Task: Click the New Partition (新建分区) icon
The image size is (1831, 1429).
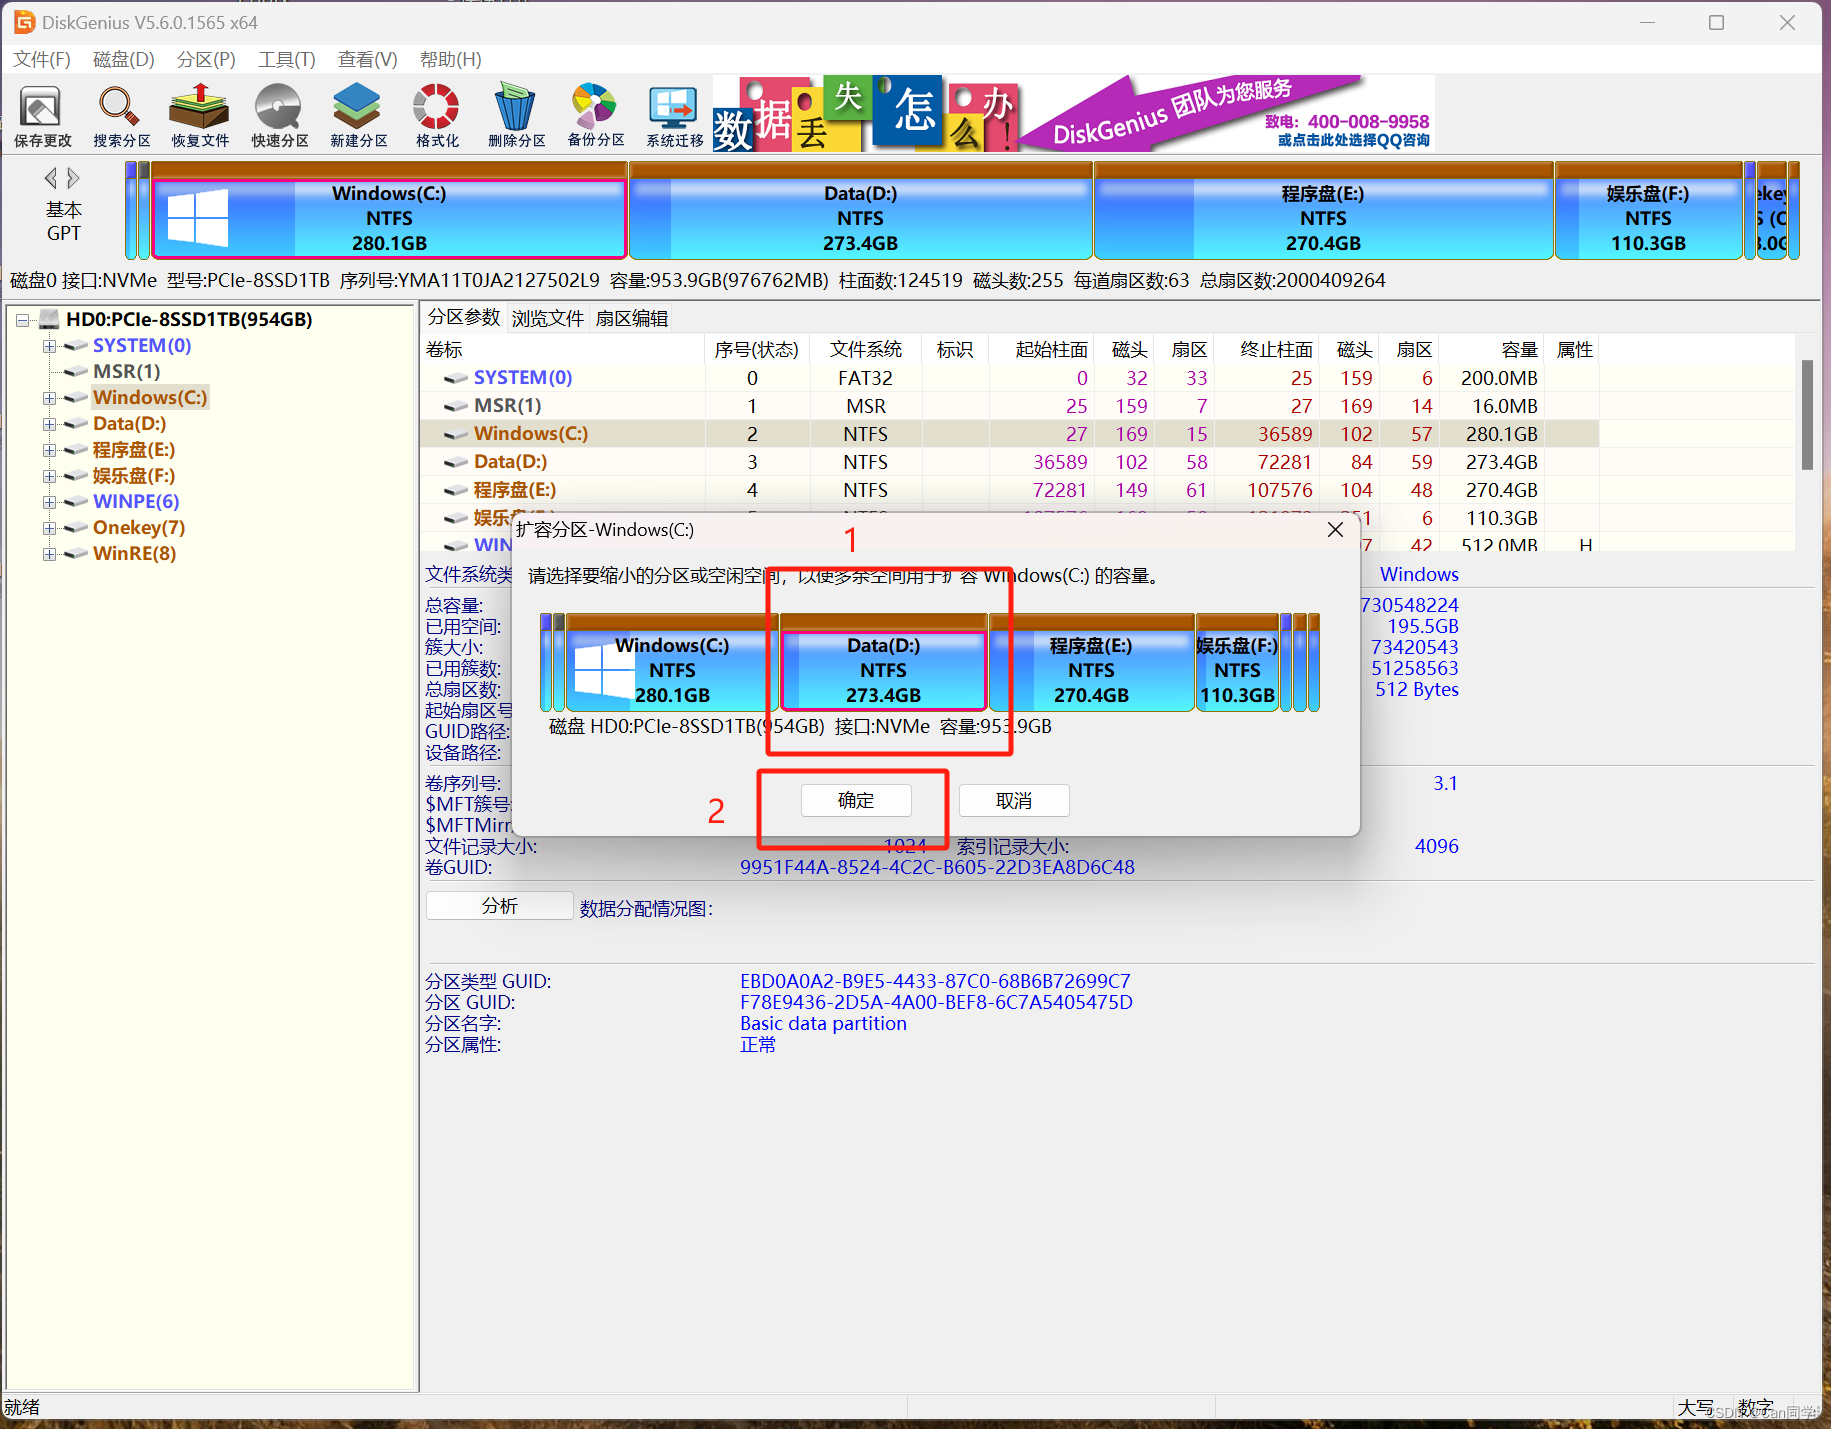Action: [x=358, y=115]
